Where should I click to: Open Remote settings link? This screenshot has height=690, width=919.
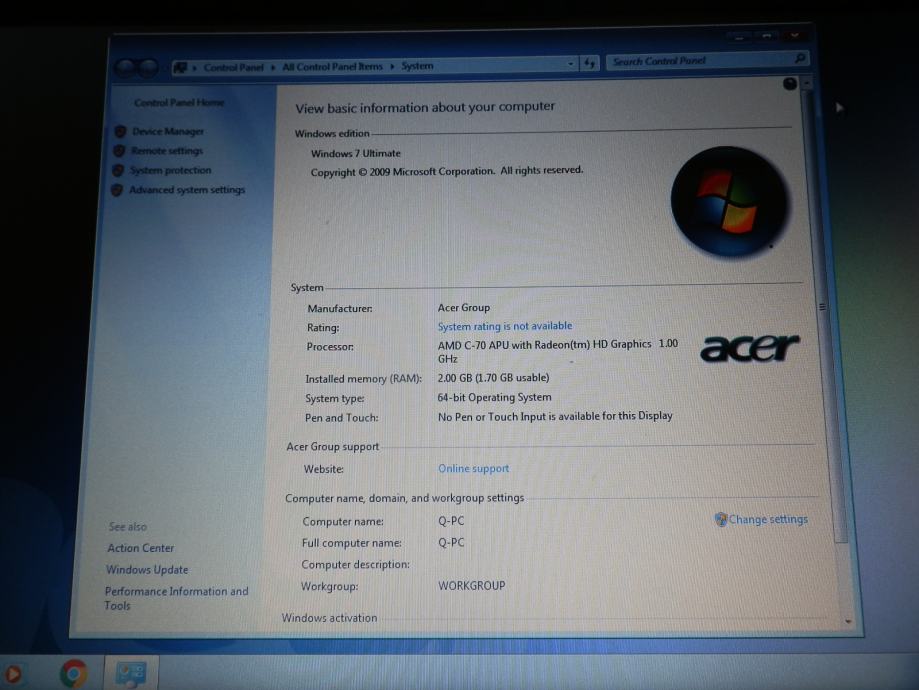coord(166,151)
